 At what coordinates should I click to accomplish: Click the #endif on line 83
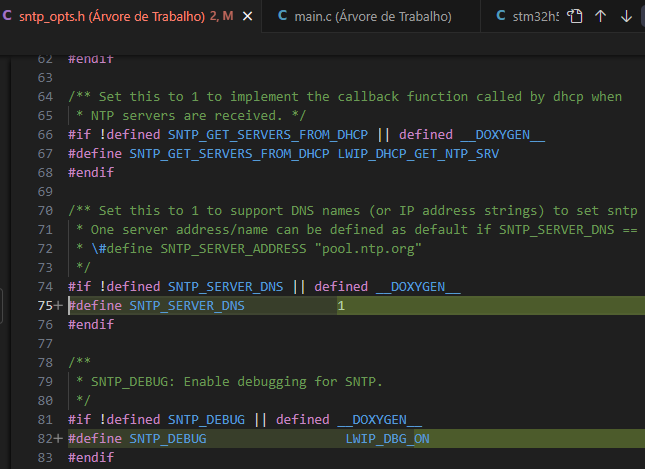click(x=91, y=457)
